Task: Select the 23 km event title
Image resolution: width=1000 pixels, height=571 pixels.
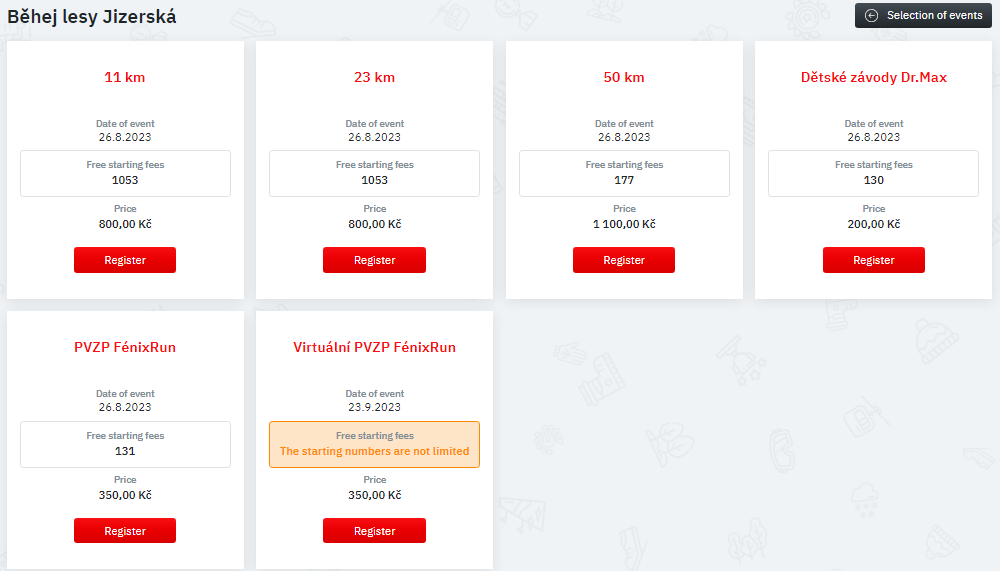Action: click(374, 77)
